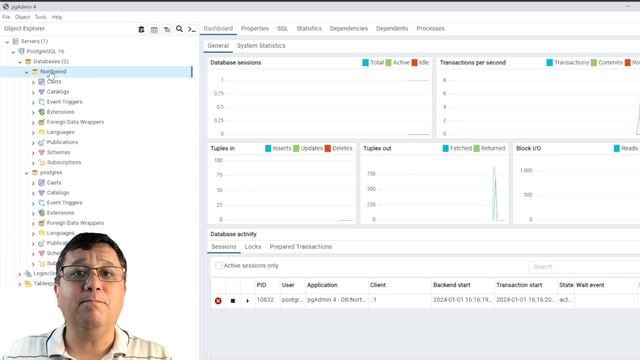The width and height of the screenshot is (640, 360).
Task: Sort by the PID column header
Action: point(261,285)
